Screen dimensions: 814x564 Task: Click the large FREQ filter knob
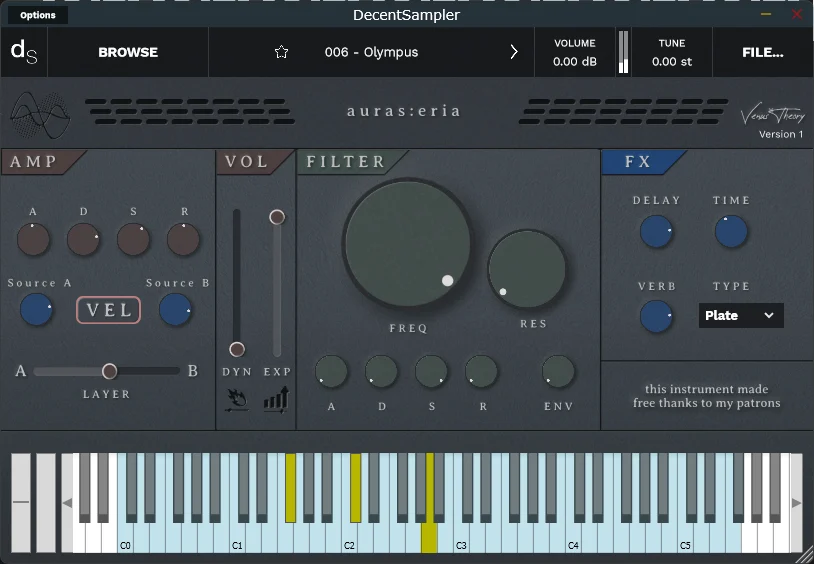[408, 245]
